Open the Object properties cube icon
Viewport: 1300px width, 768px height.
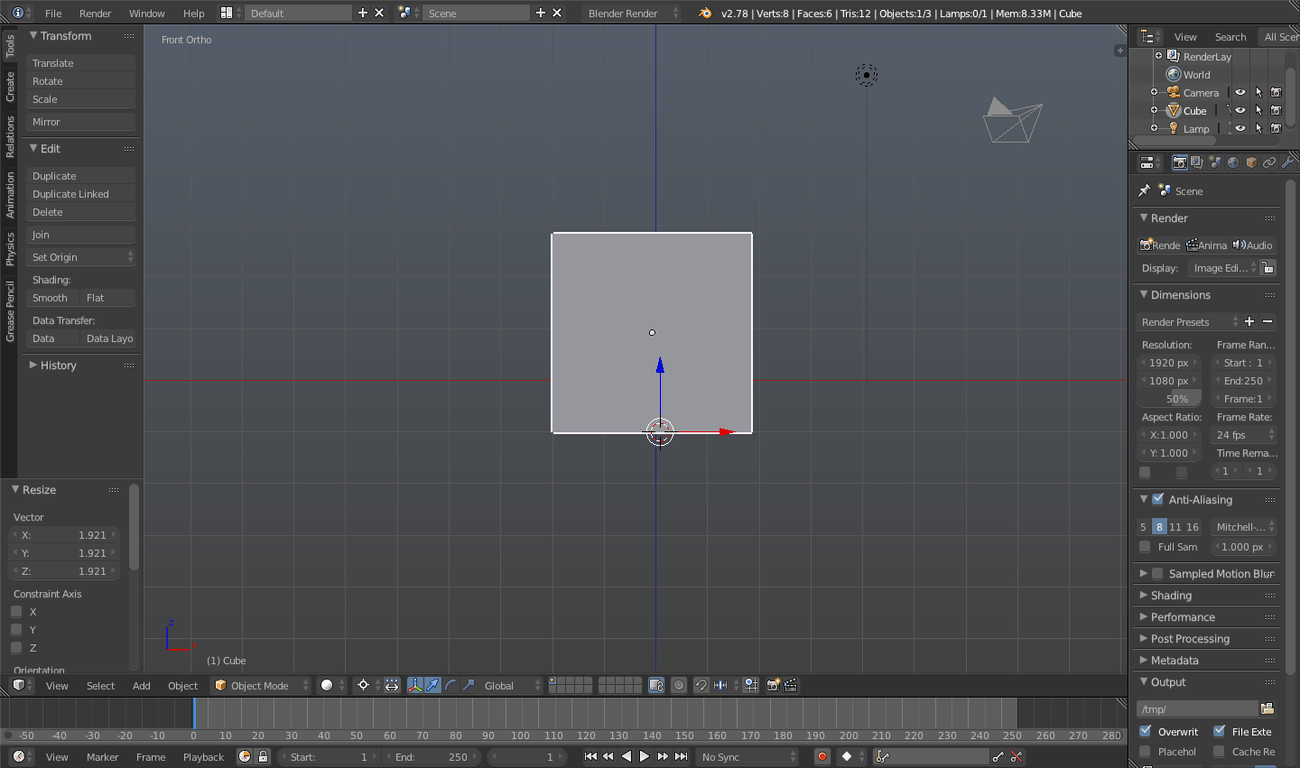(x=1251, y=162)
